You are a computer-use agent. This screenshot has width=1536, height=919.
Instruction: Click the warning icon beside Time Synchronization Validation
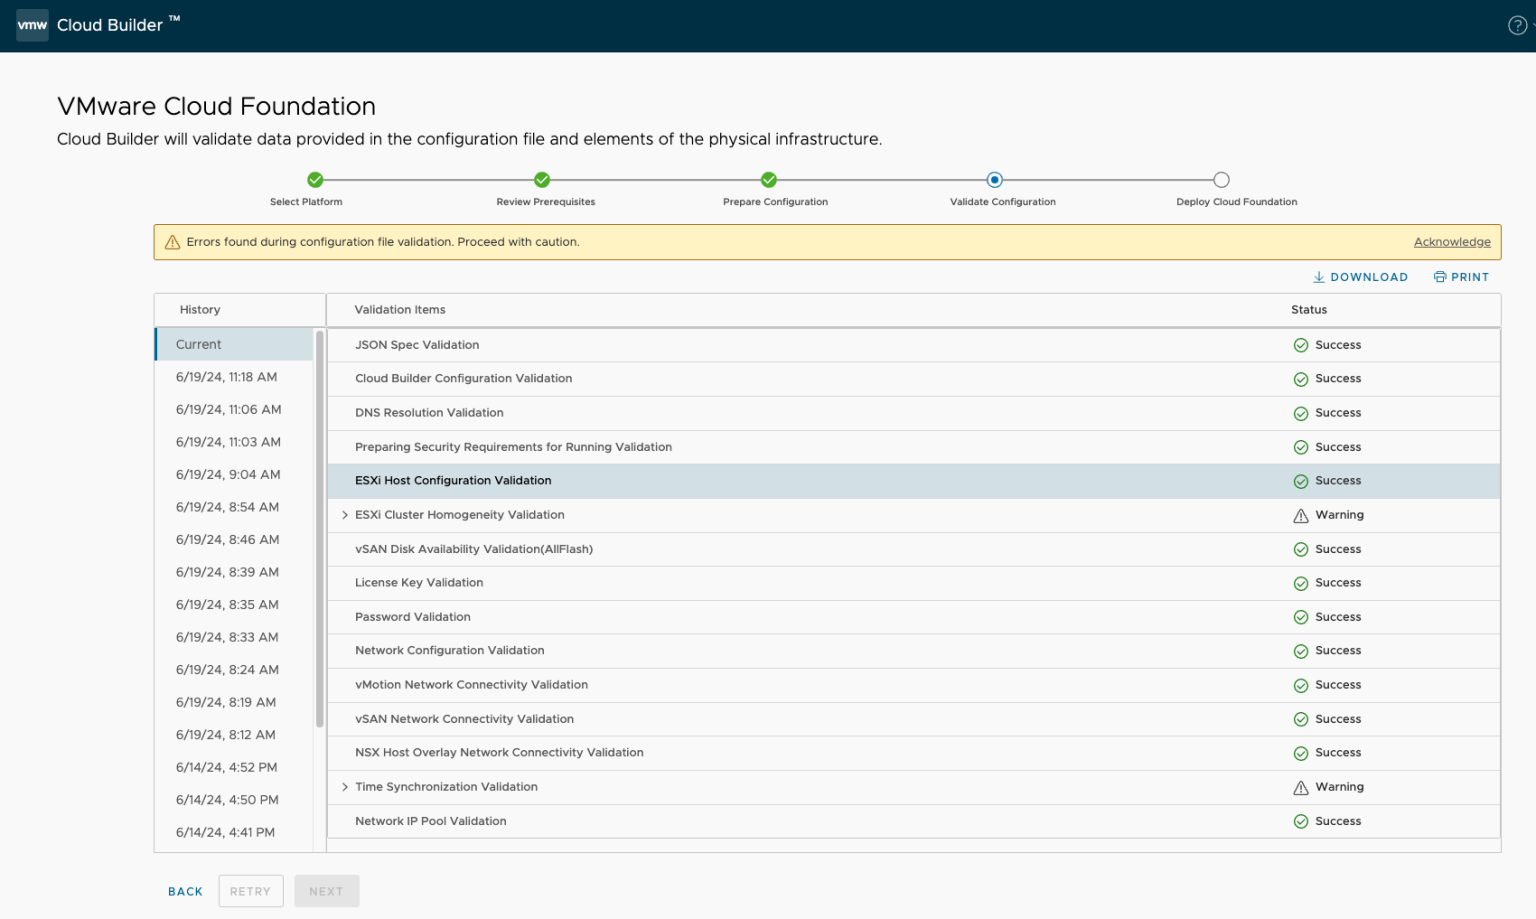(x=1300, y=787)
